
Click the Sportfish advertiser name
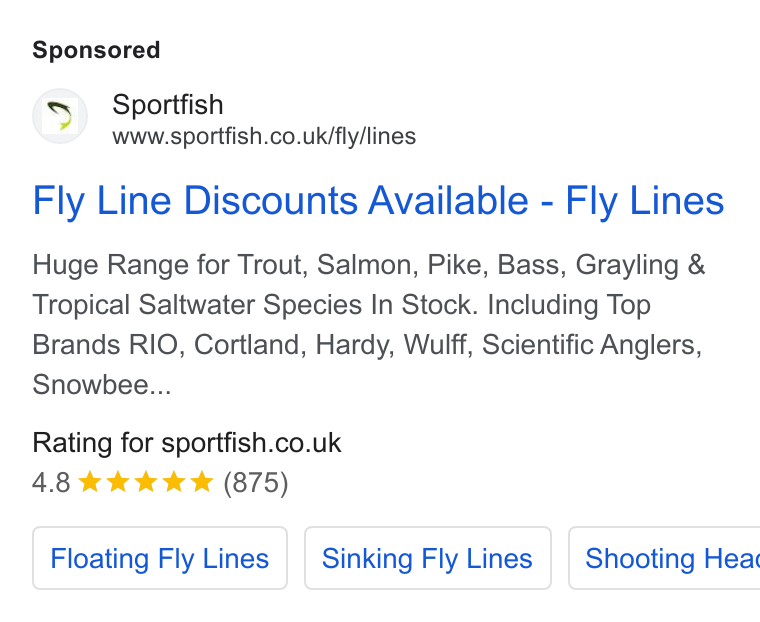(x=168, y=105)
